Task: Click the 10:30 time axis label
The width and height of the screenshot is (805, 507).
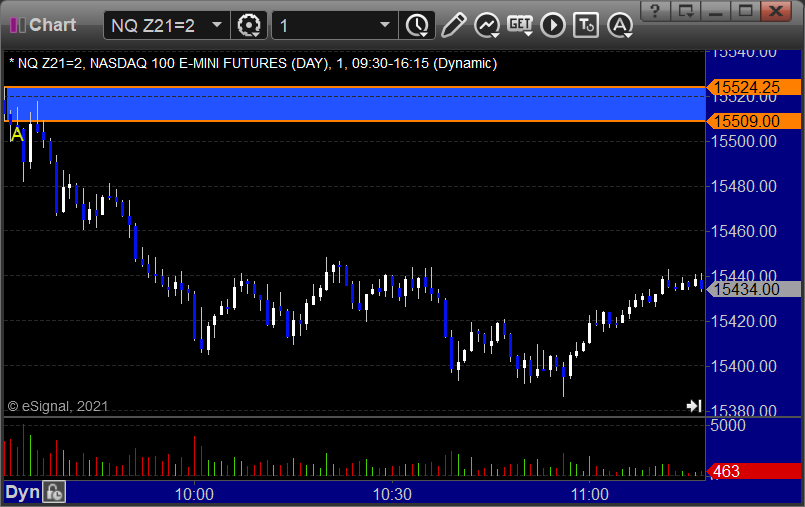Action: point(392,494)
